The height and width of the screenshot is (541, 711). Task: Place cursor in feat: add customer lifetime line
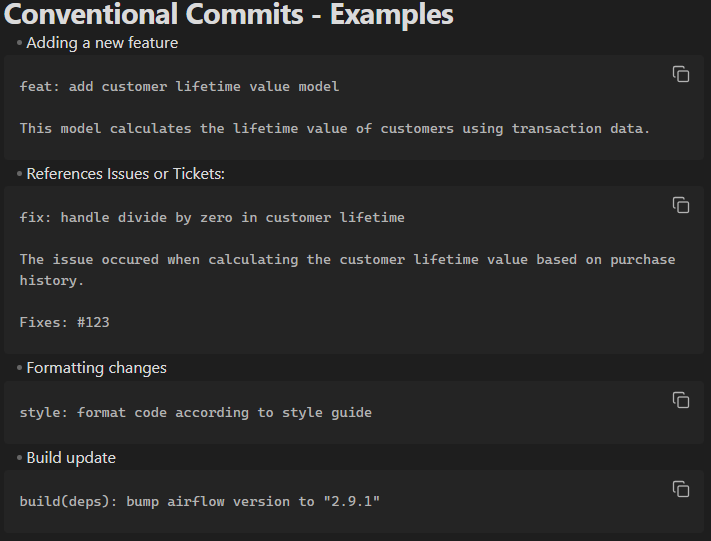pos(180,86)
